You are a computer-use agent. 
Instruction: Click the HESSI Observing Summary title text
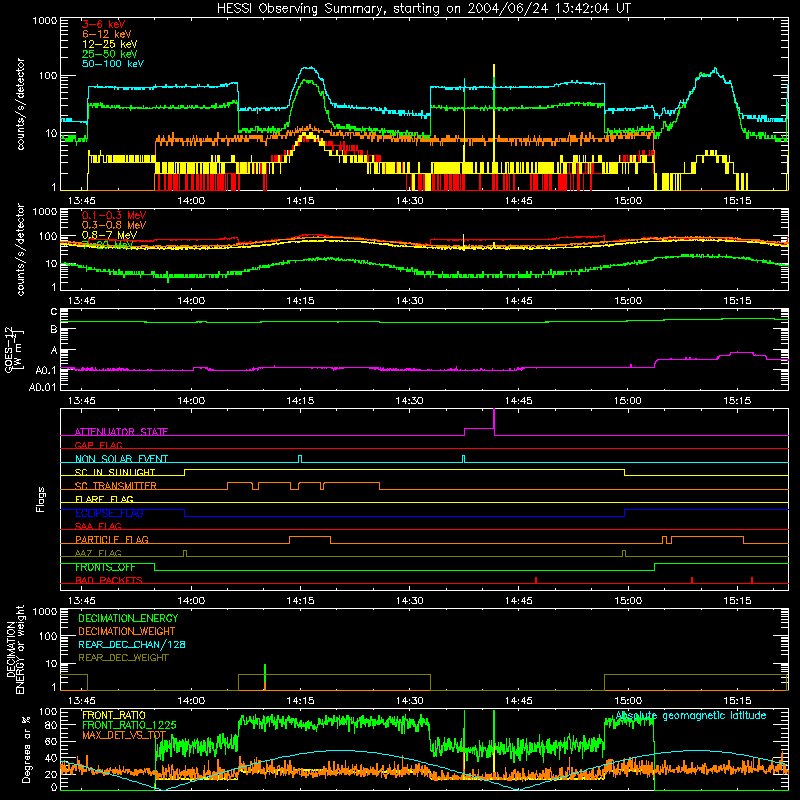click(x=423, y=9)
